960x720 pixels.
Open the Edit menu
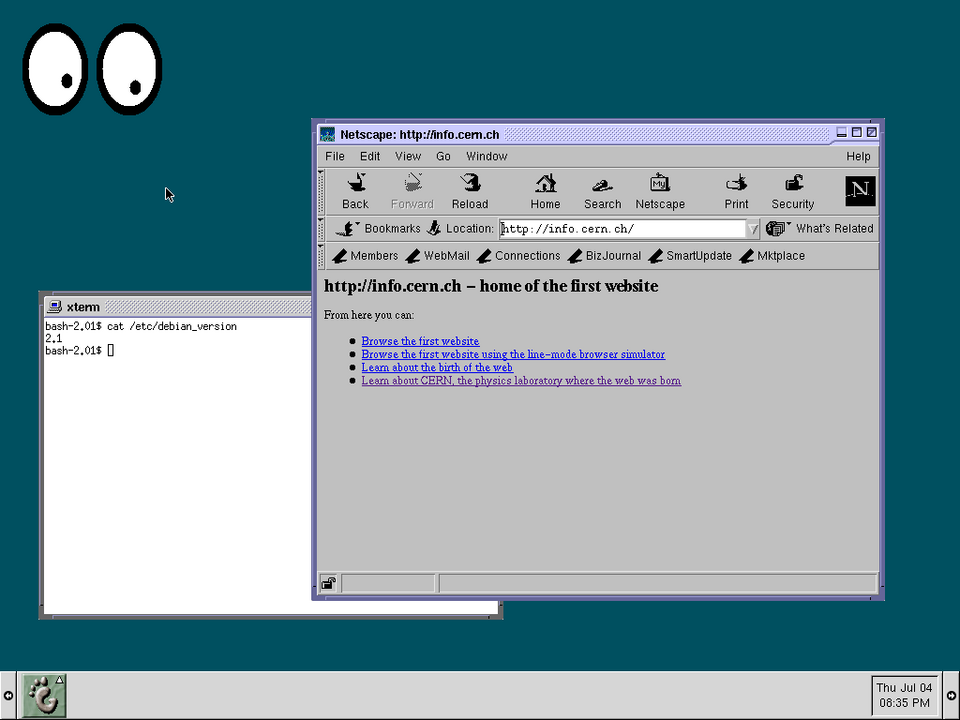(x=370, y=156)
